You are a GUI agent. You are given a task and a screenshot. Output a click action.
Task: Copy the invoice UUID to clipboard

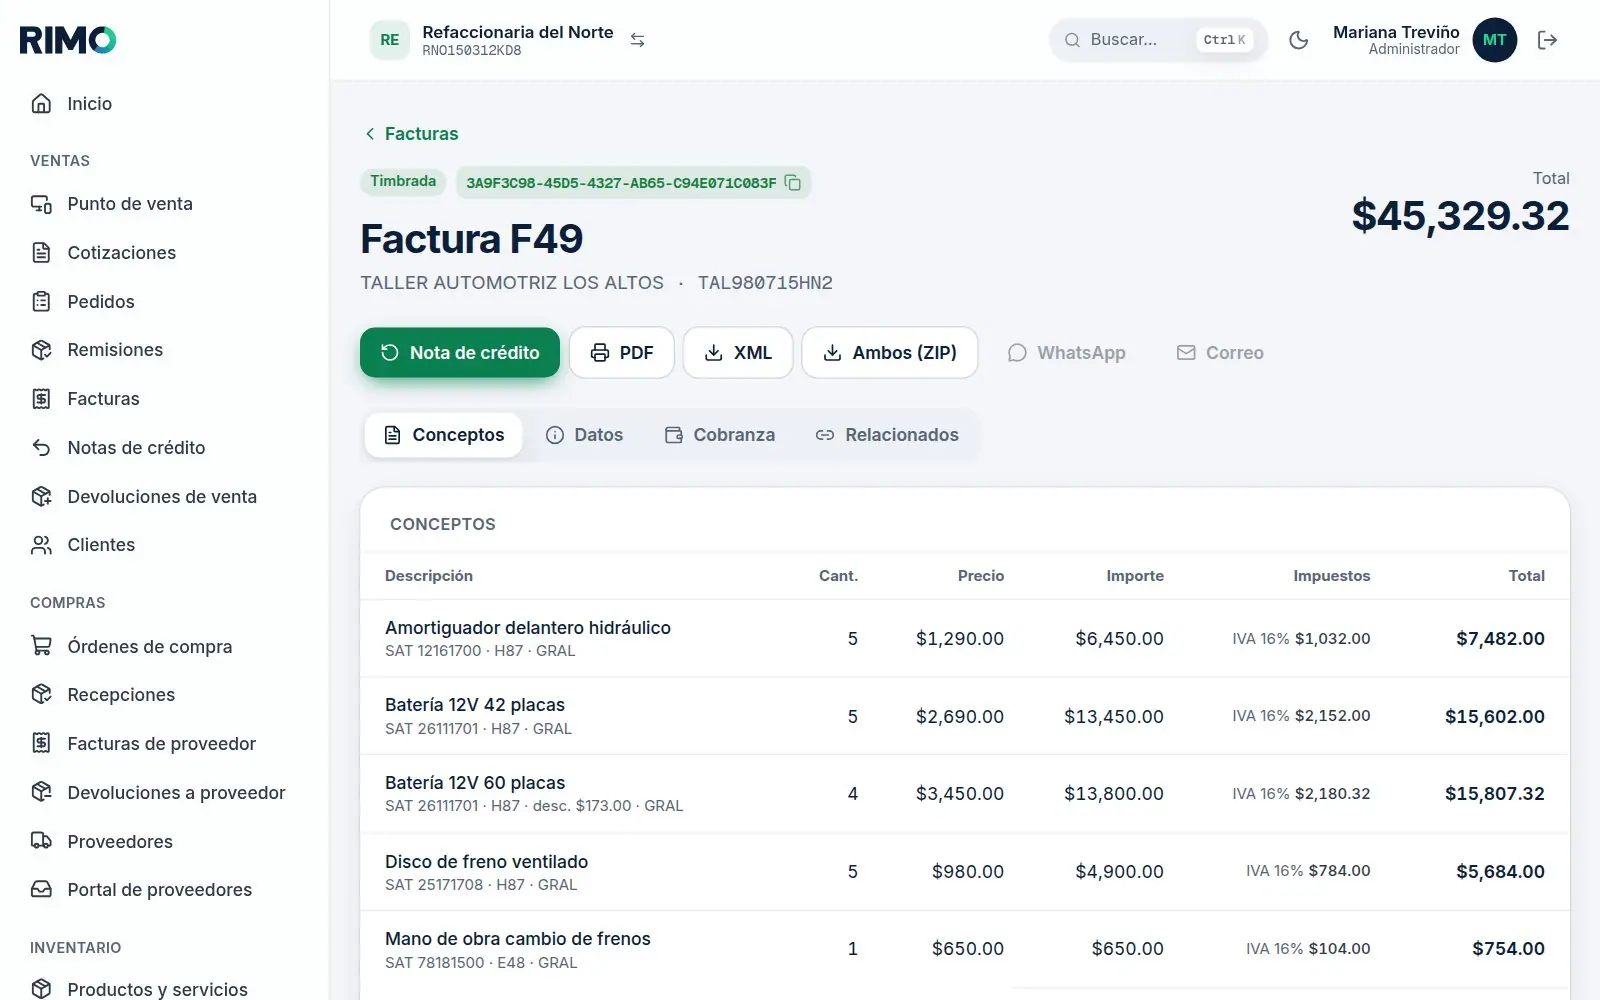coord(793,183)
